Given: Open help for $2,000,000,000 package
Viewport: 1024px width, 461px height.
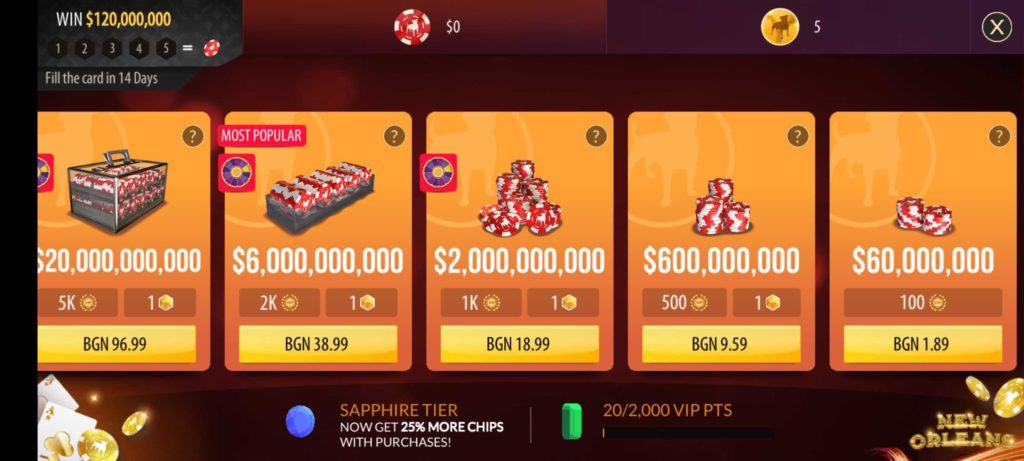Looking at the screenshot, I should [x=596, y=136].
